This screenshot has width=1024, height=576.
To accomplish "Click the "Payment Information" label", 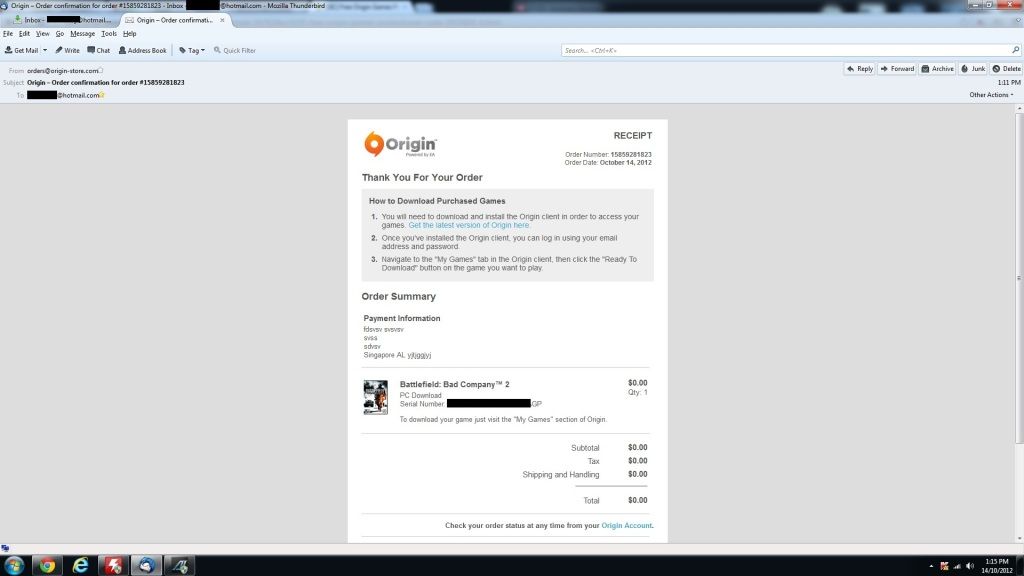I will point(402,319).
